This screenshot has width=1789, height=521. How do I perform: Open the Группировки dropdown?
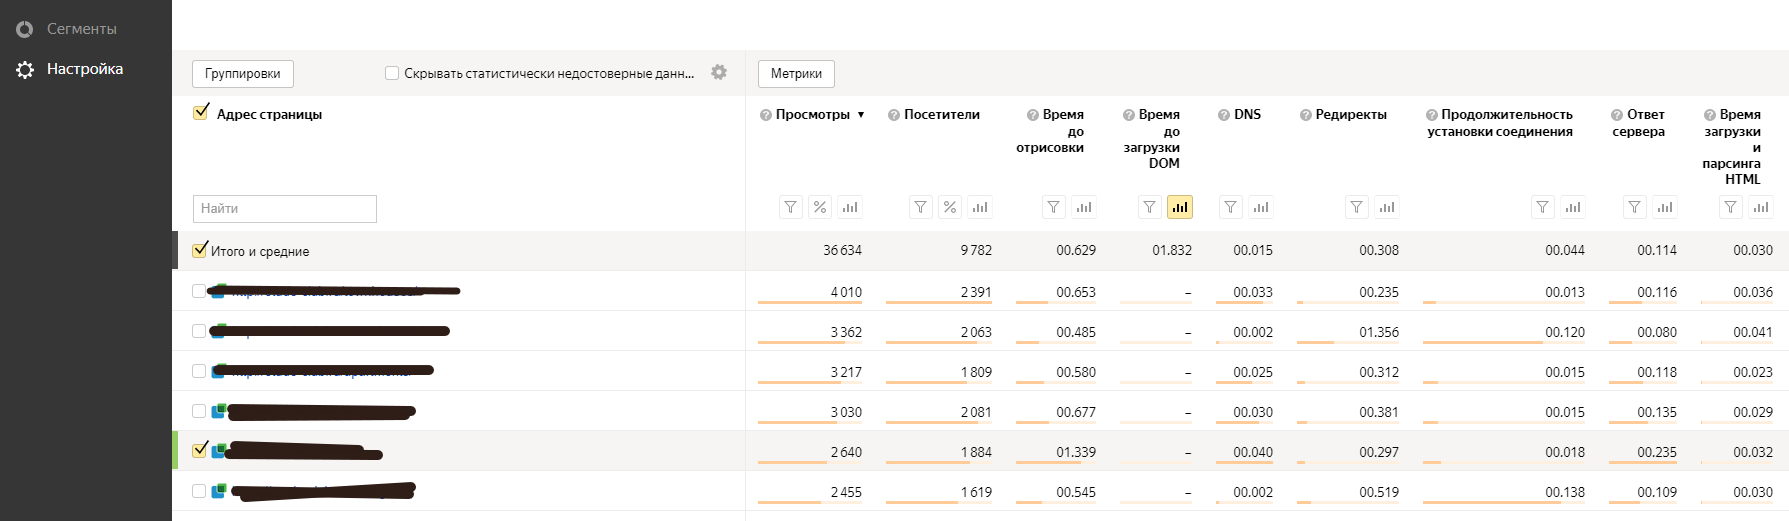click(x=243, y=73)
